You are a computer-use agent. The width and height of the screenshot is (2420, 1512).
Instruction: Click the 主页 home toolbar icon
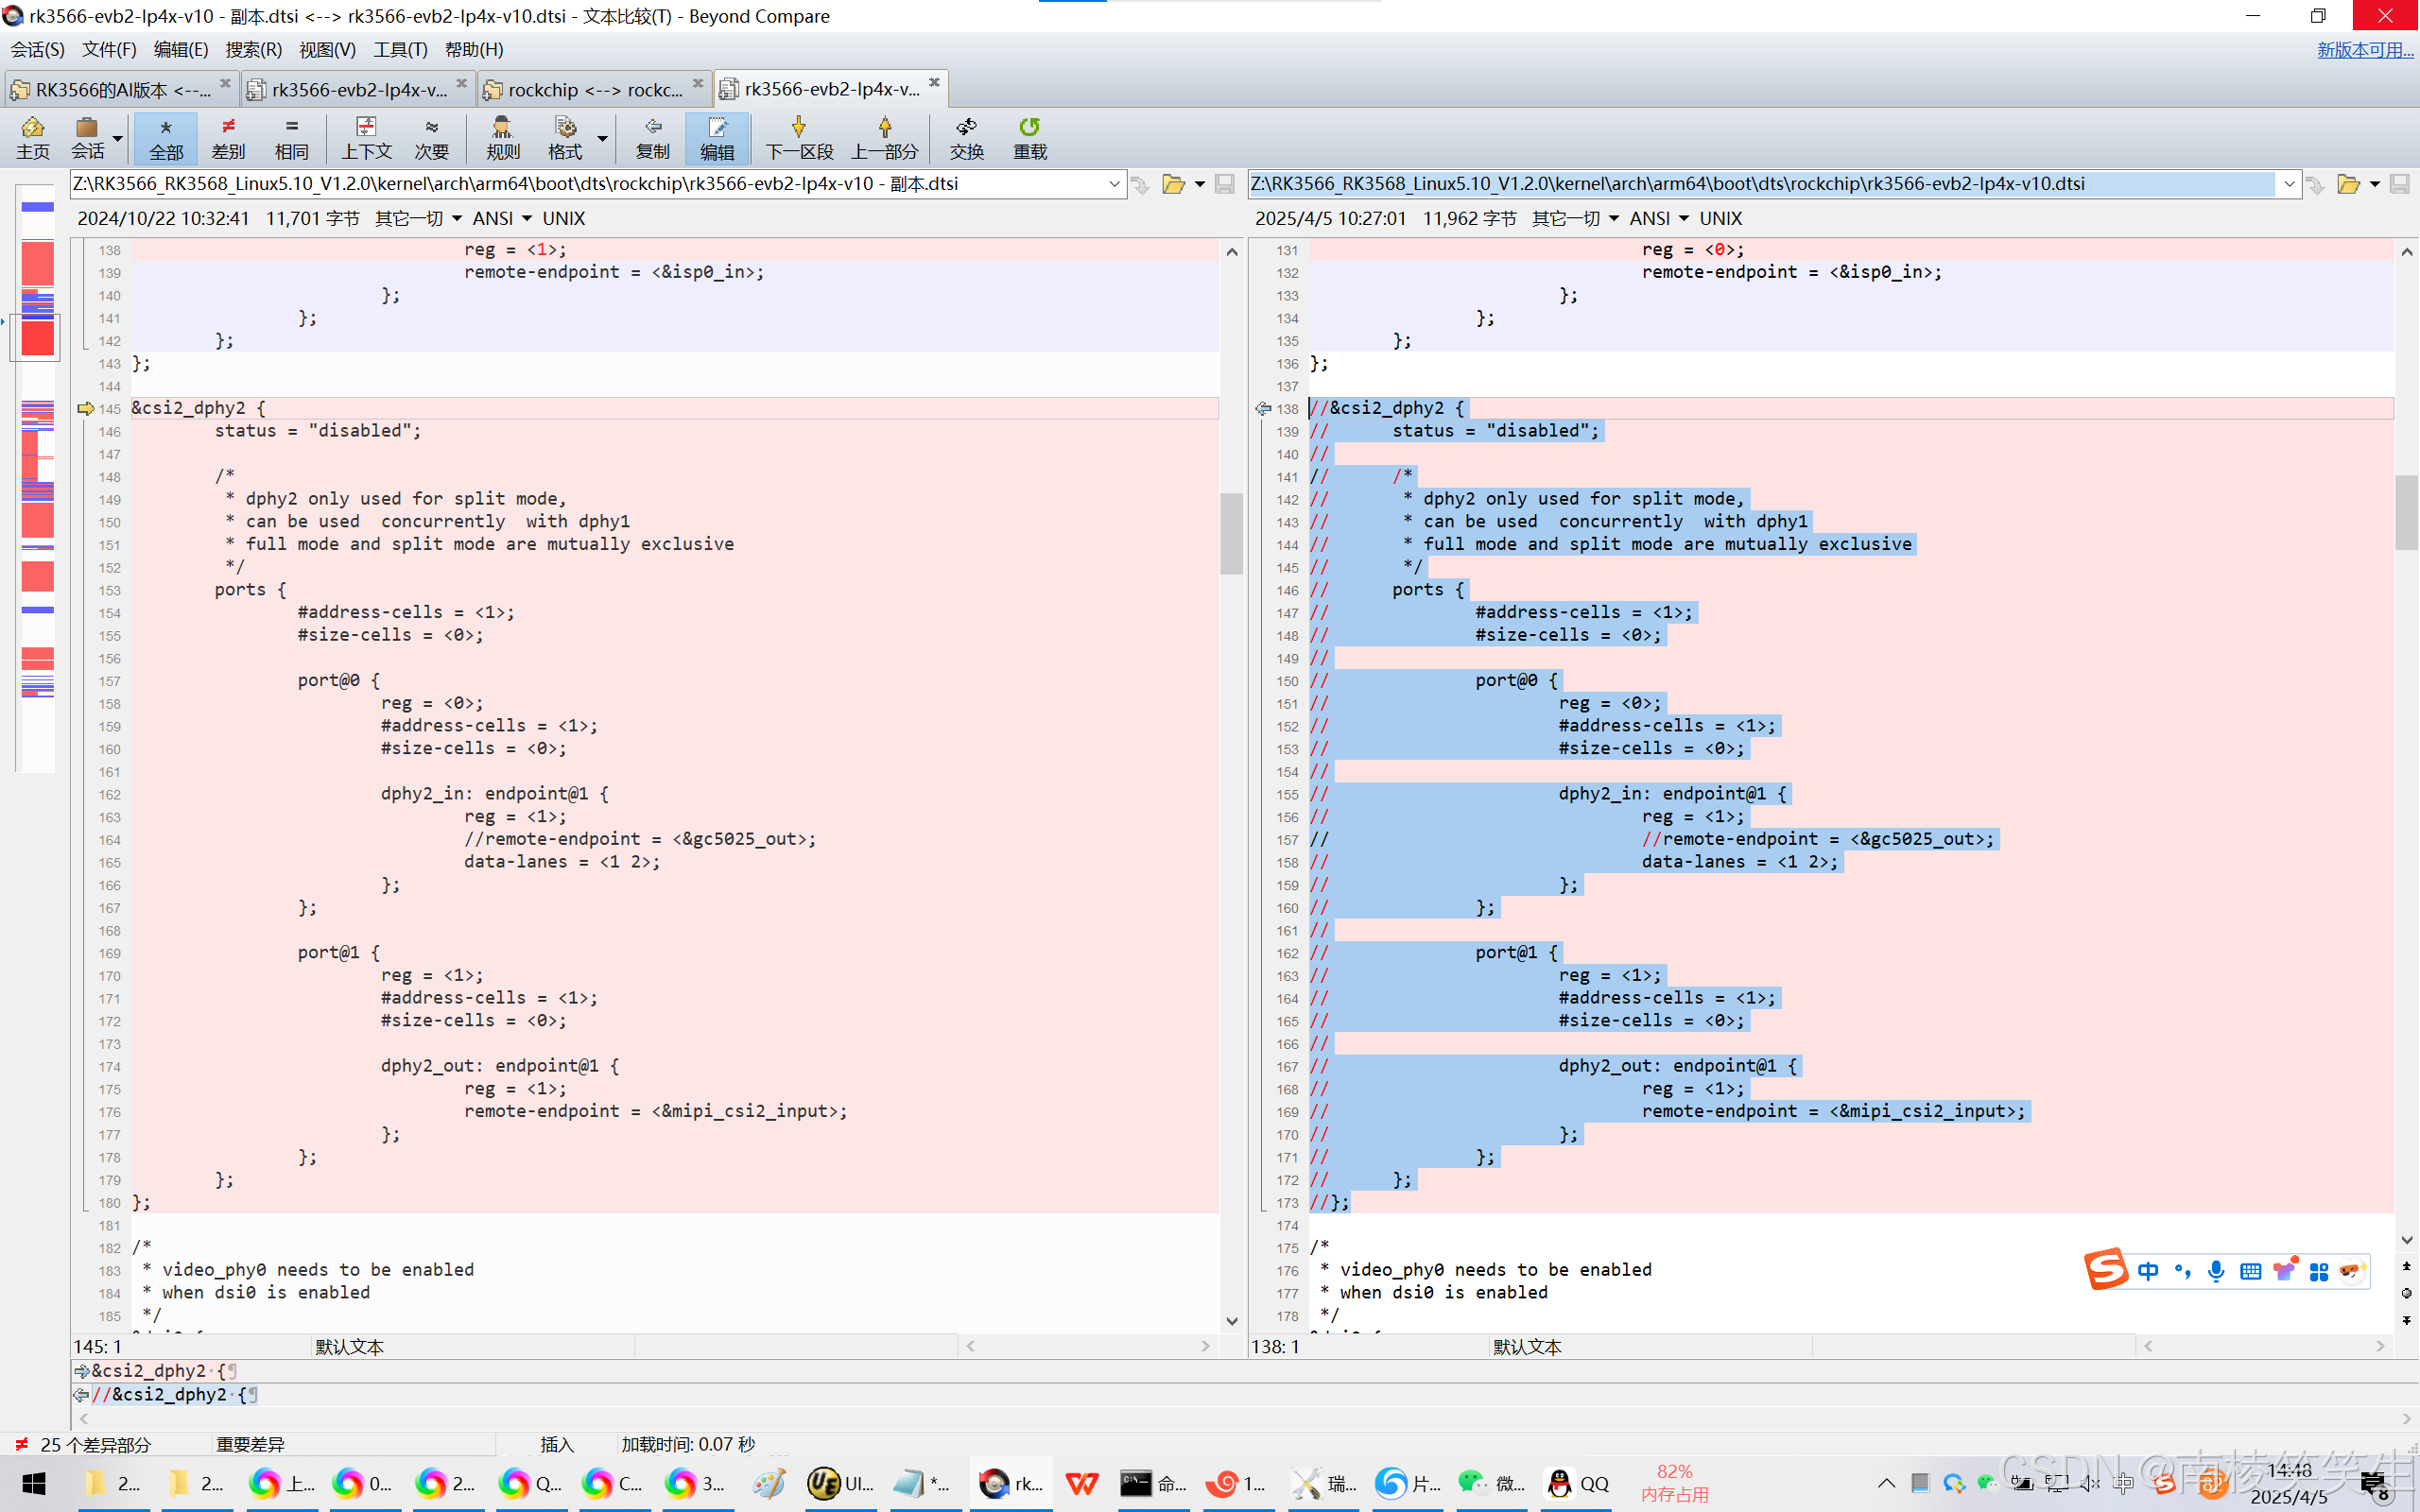coord(32,137)
